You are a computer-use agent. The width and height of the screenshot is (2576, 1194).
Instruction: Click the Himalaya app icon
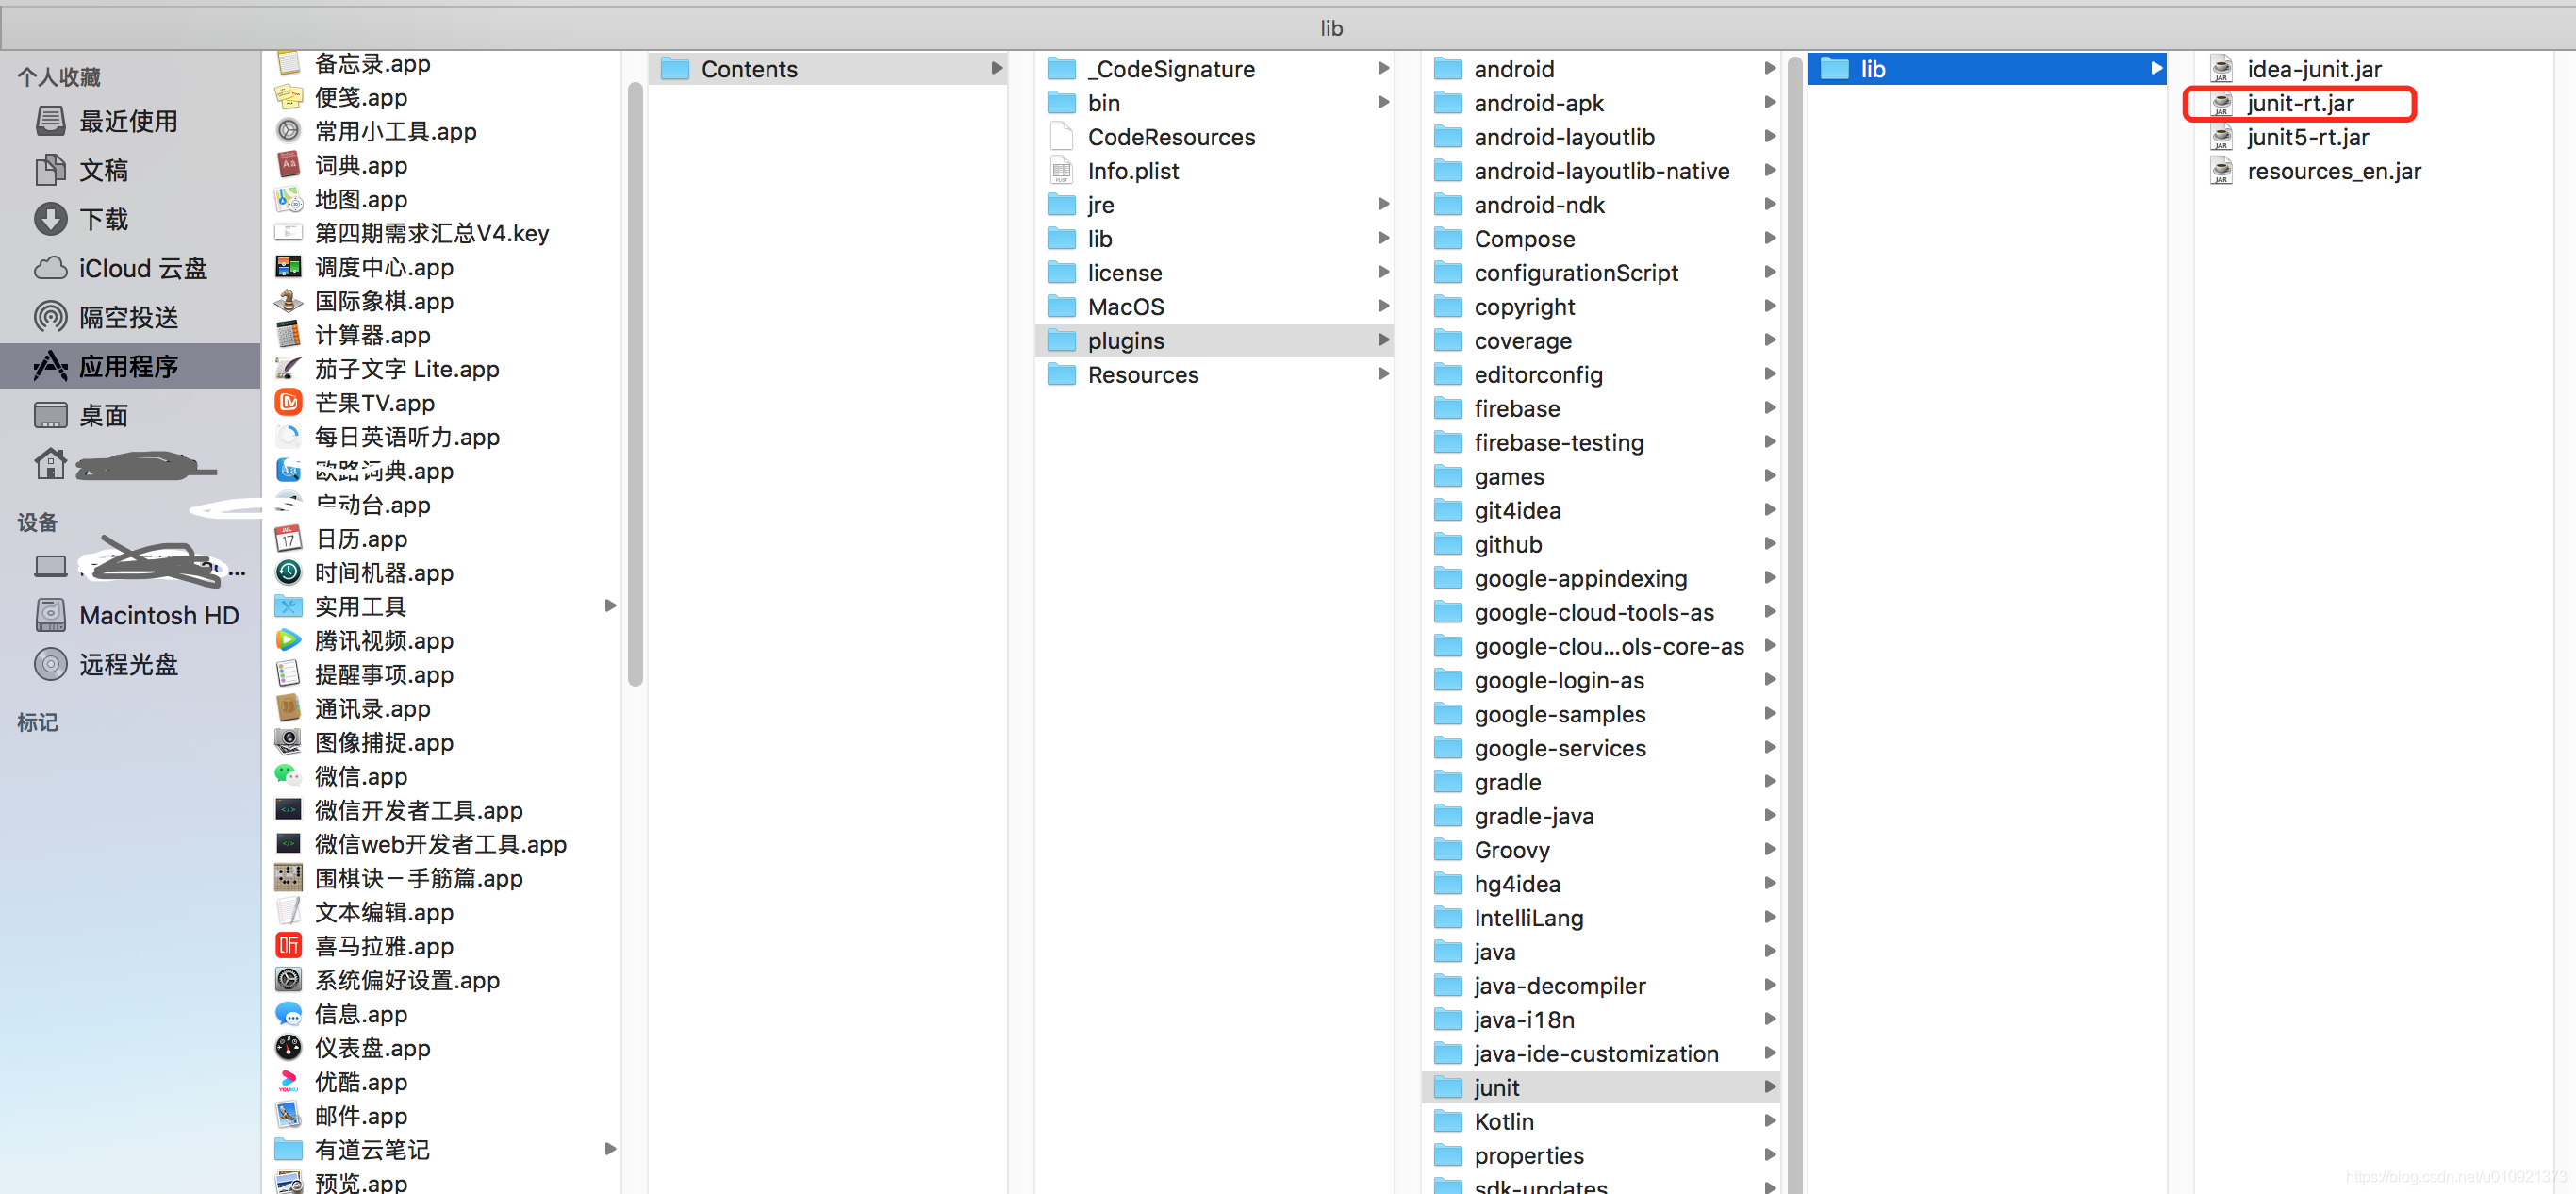click(288, 946)
